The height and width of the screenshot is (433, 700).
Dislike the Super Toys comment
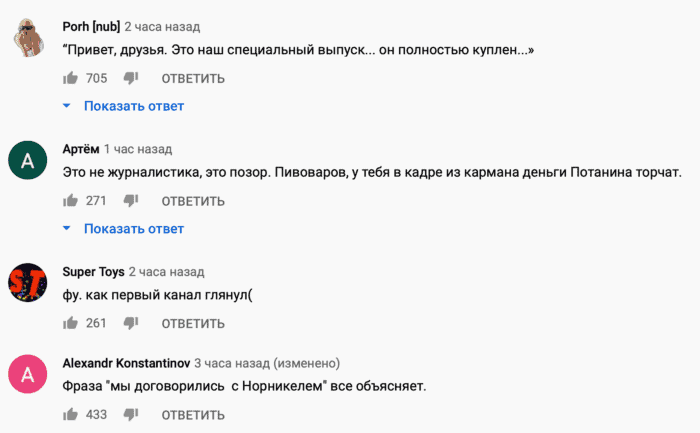pyautogui.click(x=131, y=323)
